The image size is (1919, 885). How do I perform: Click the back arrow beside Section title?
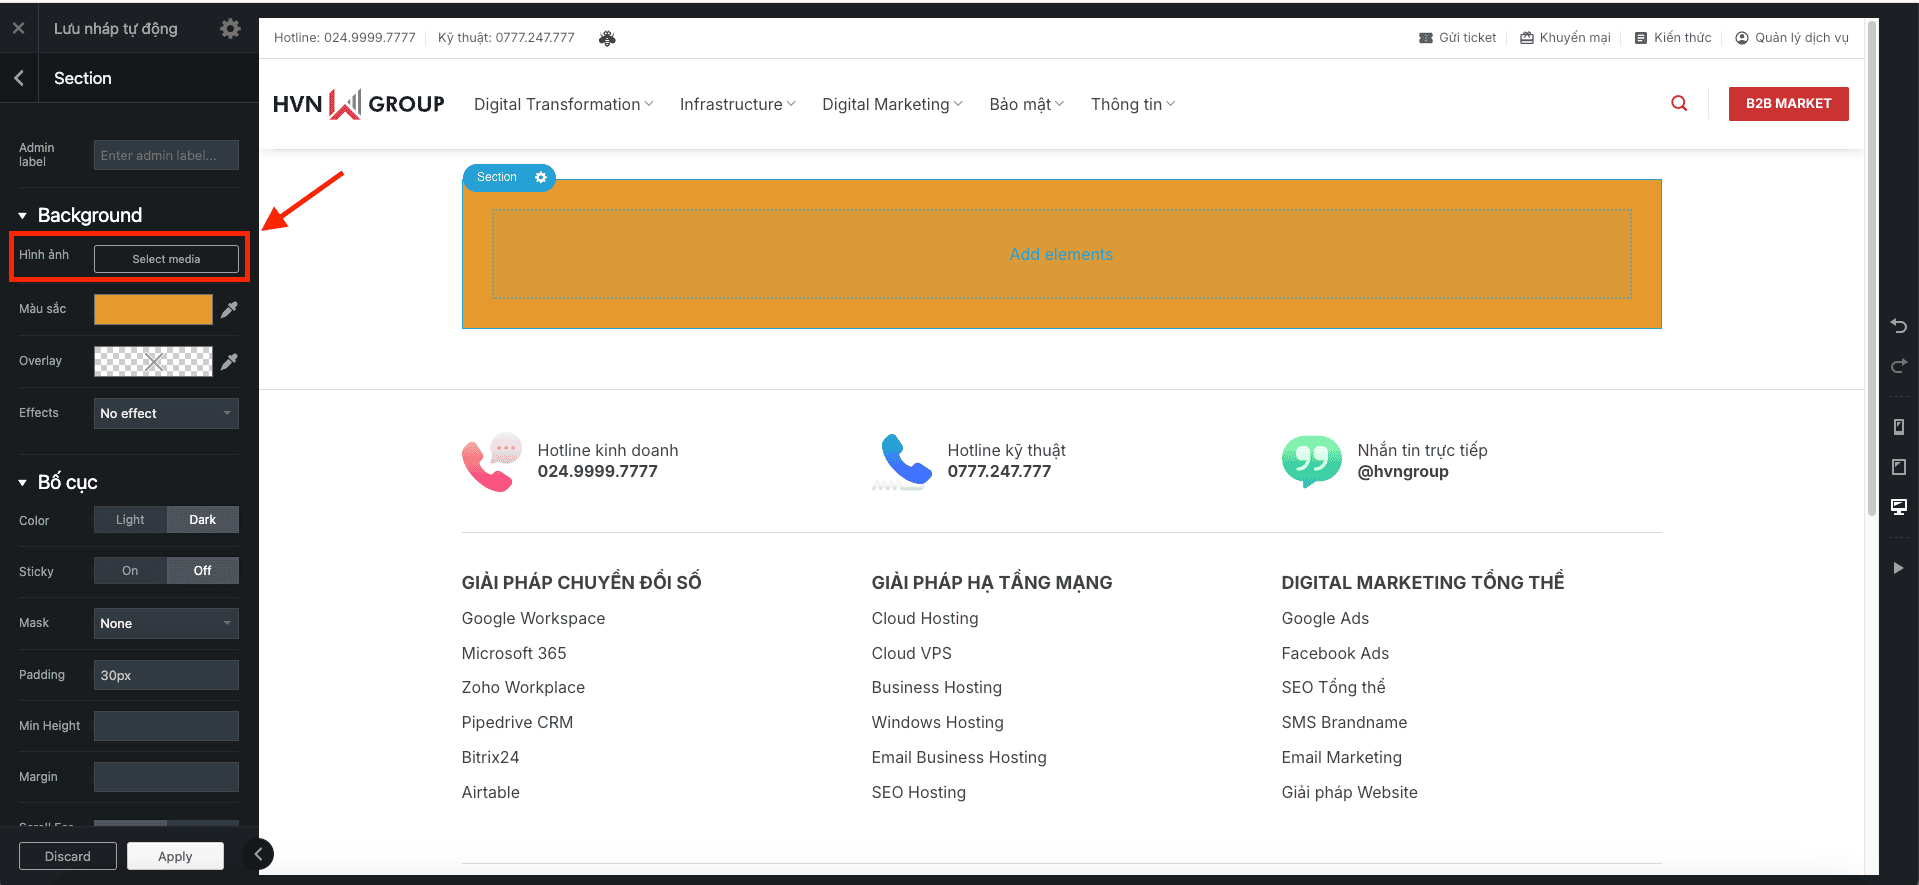coord(19,78)
